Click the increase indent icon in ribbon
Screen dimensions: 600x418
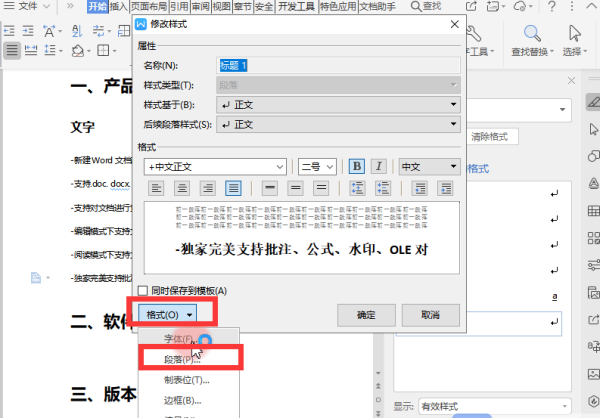tap(28, 31)
